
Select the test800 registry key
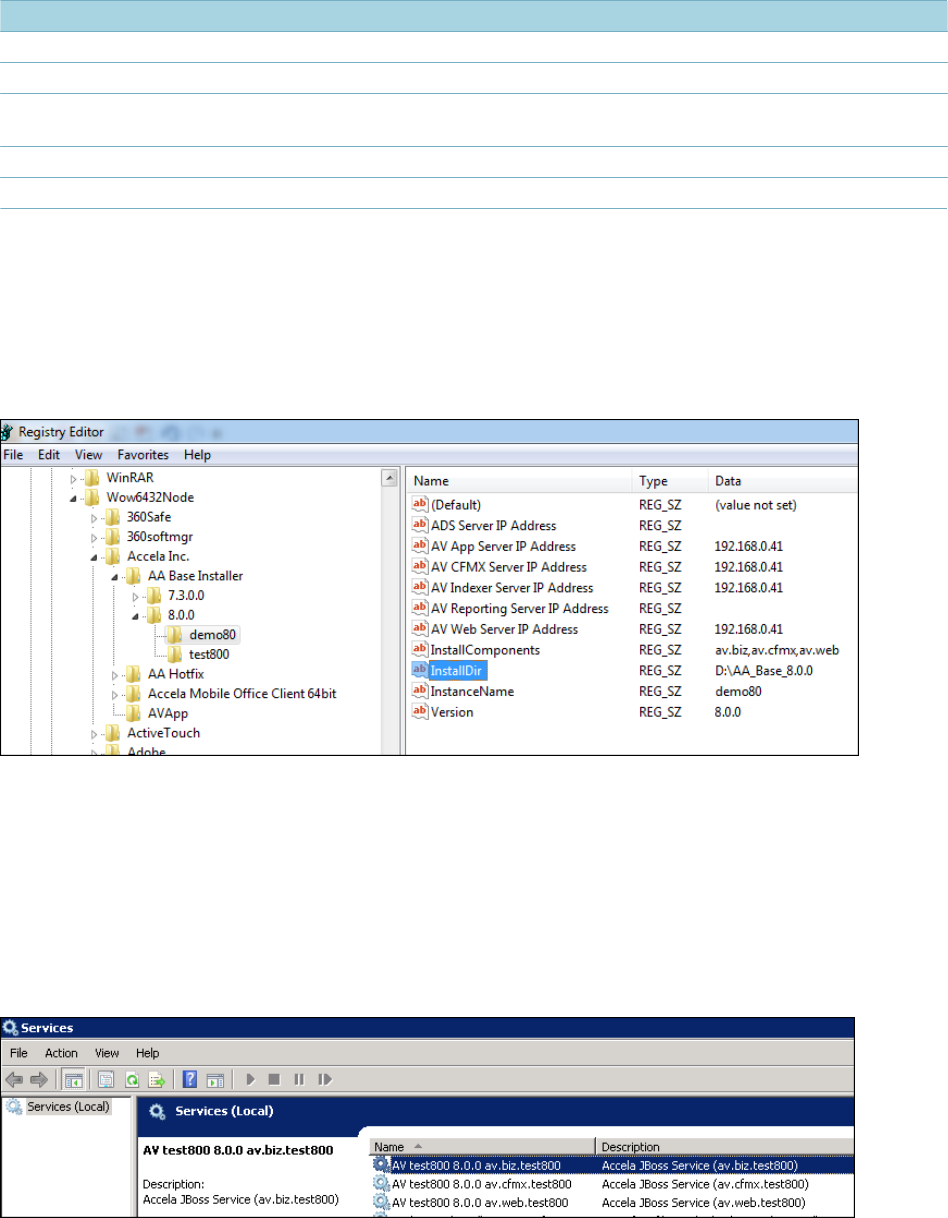click(209, 654)
